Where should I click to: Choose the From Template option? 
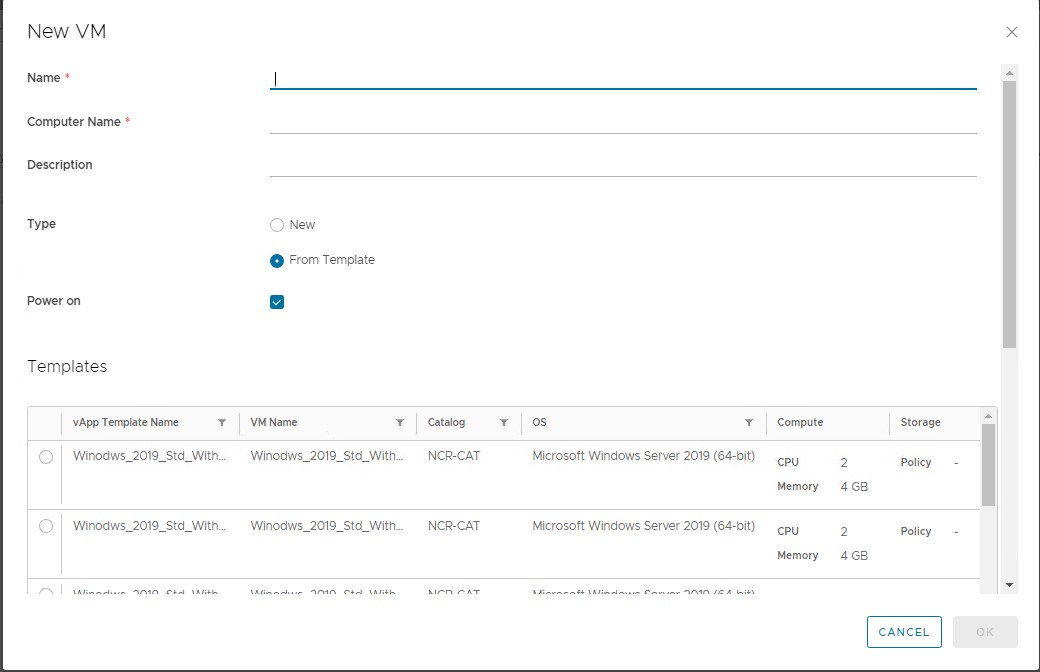click(x=277, y=260)
